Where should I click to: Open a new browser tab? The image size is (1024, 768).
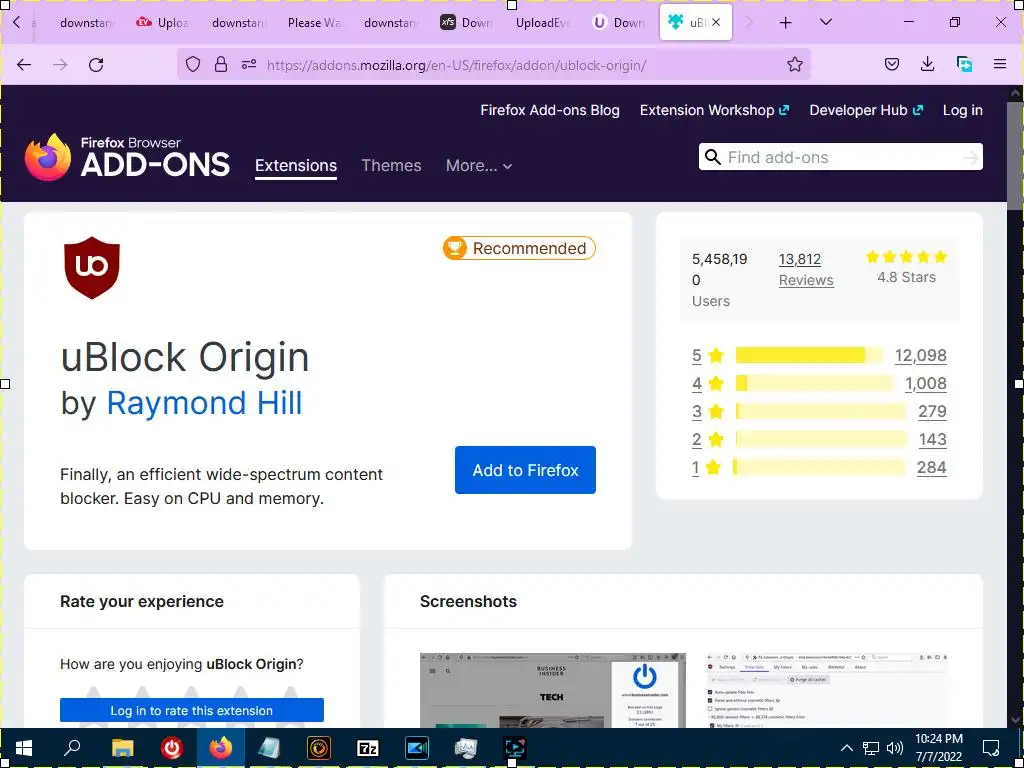(786, 23)
